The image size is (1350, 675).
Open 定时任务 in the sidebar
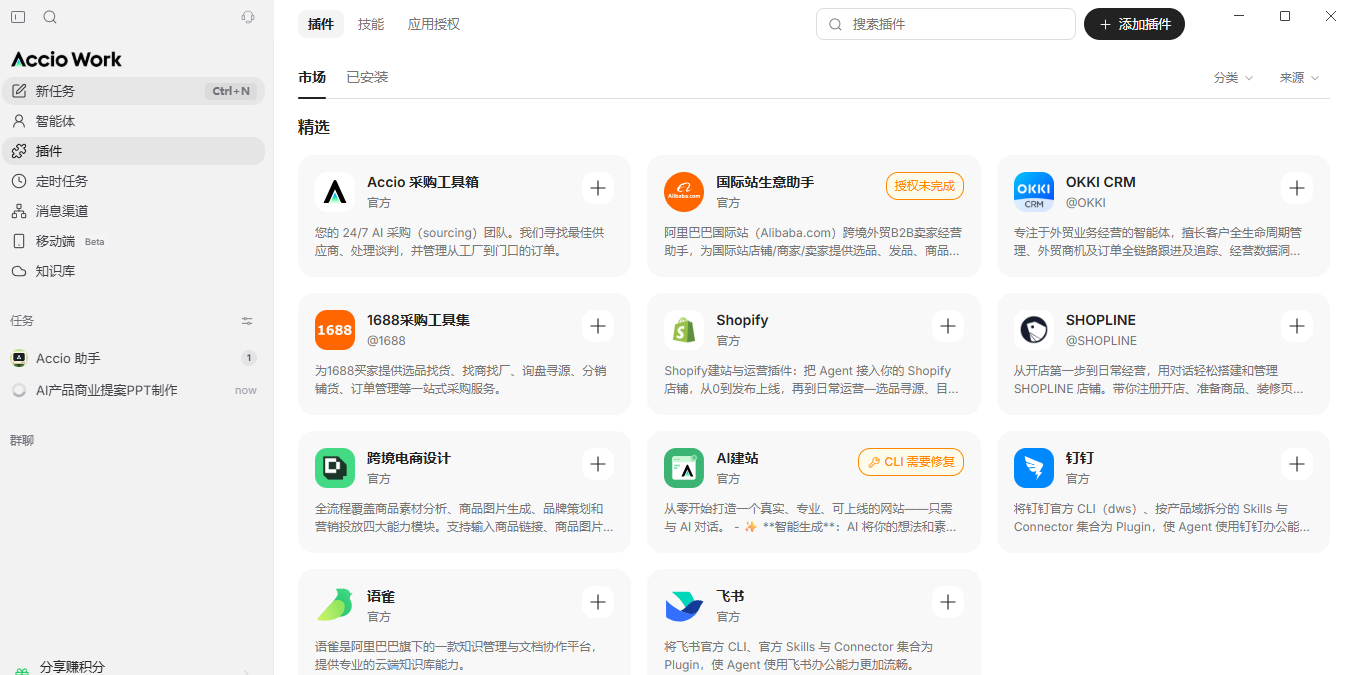click(132, 181)
